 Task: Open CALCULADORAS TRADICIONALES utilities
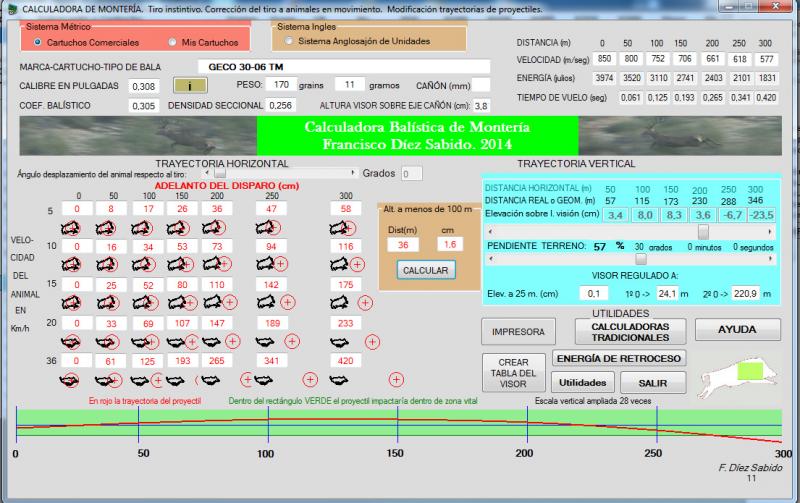630,330
